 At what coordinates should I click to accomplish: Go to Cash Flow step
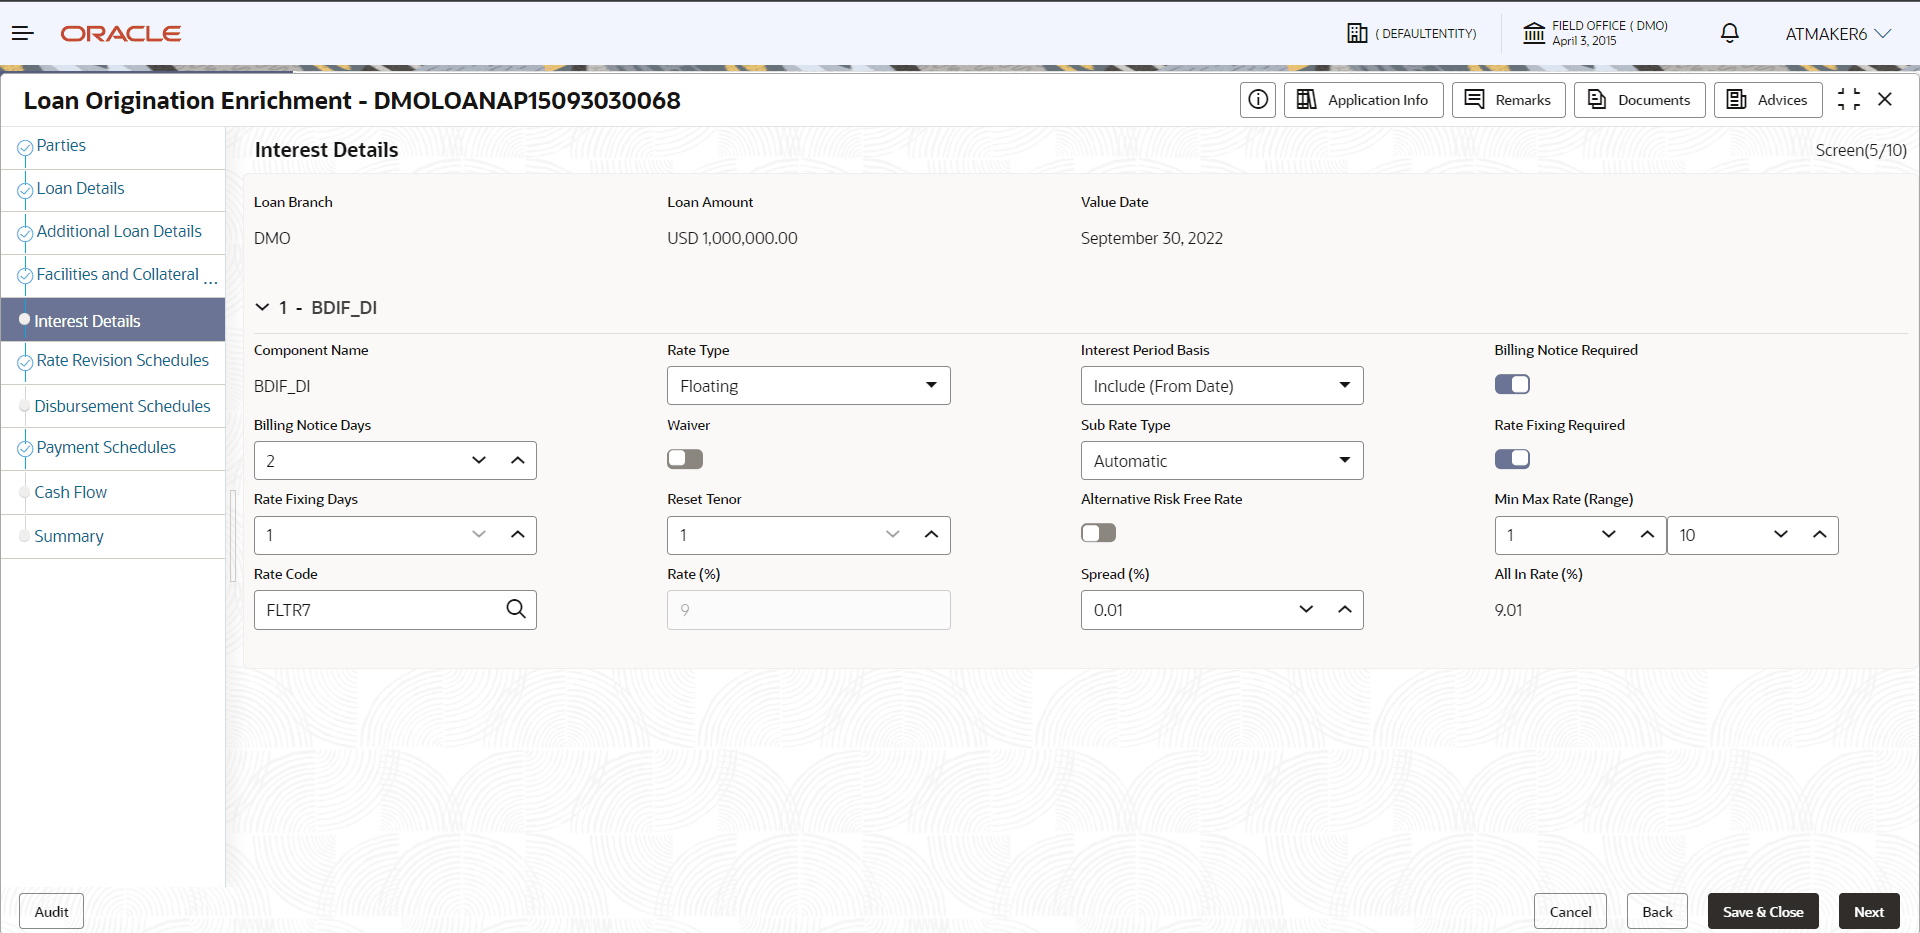[x=70, y=492]
